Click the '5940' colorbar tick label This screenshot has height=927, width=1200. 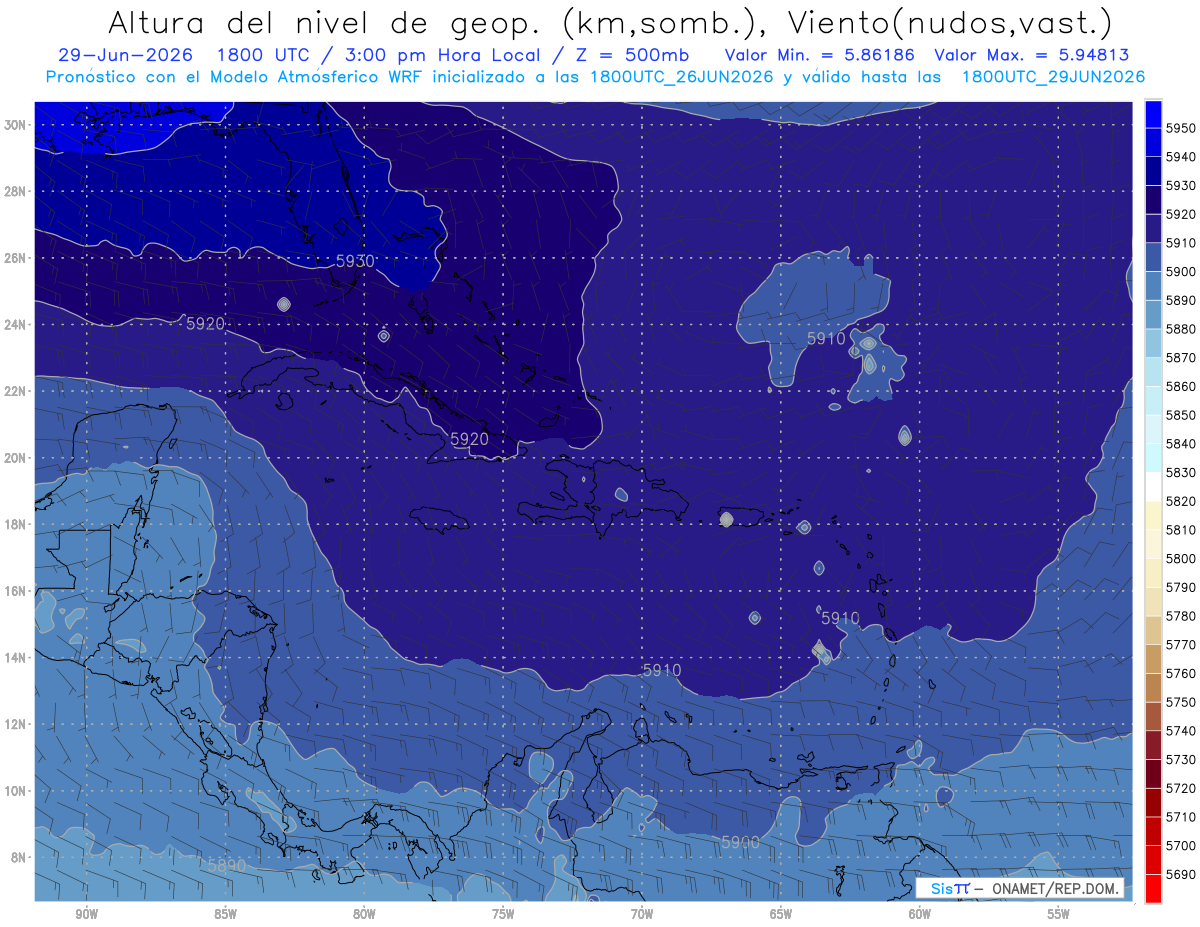click(x=1181, y=157)
